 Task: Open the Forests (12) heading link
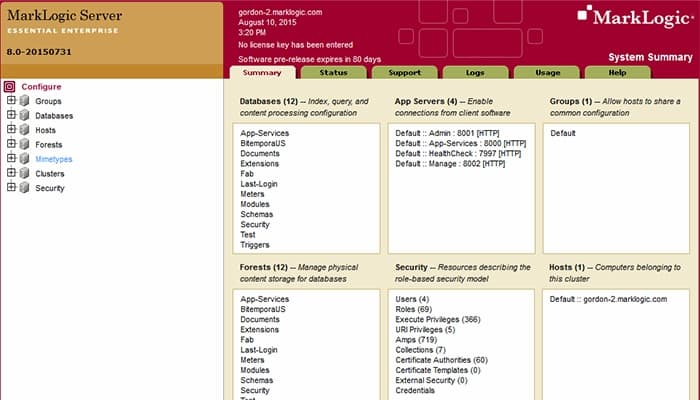(x=263, y=267)
